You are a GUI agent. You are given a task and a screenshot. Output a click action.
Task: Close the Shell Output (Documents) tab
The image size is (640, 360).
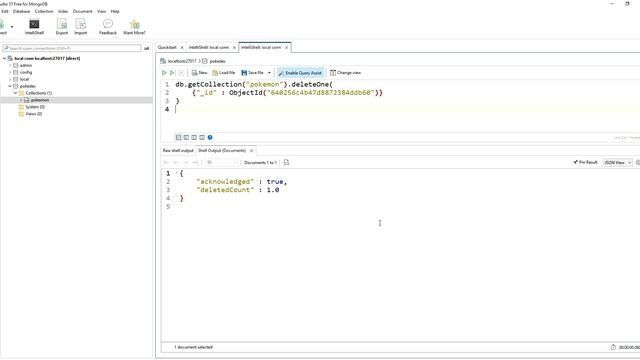tap(252, 151)
